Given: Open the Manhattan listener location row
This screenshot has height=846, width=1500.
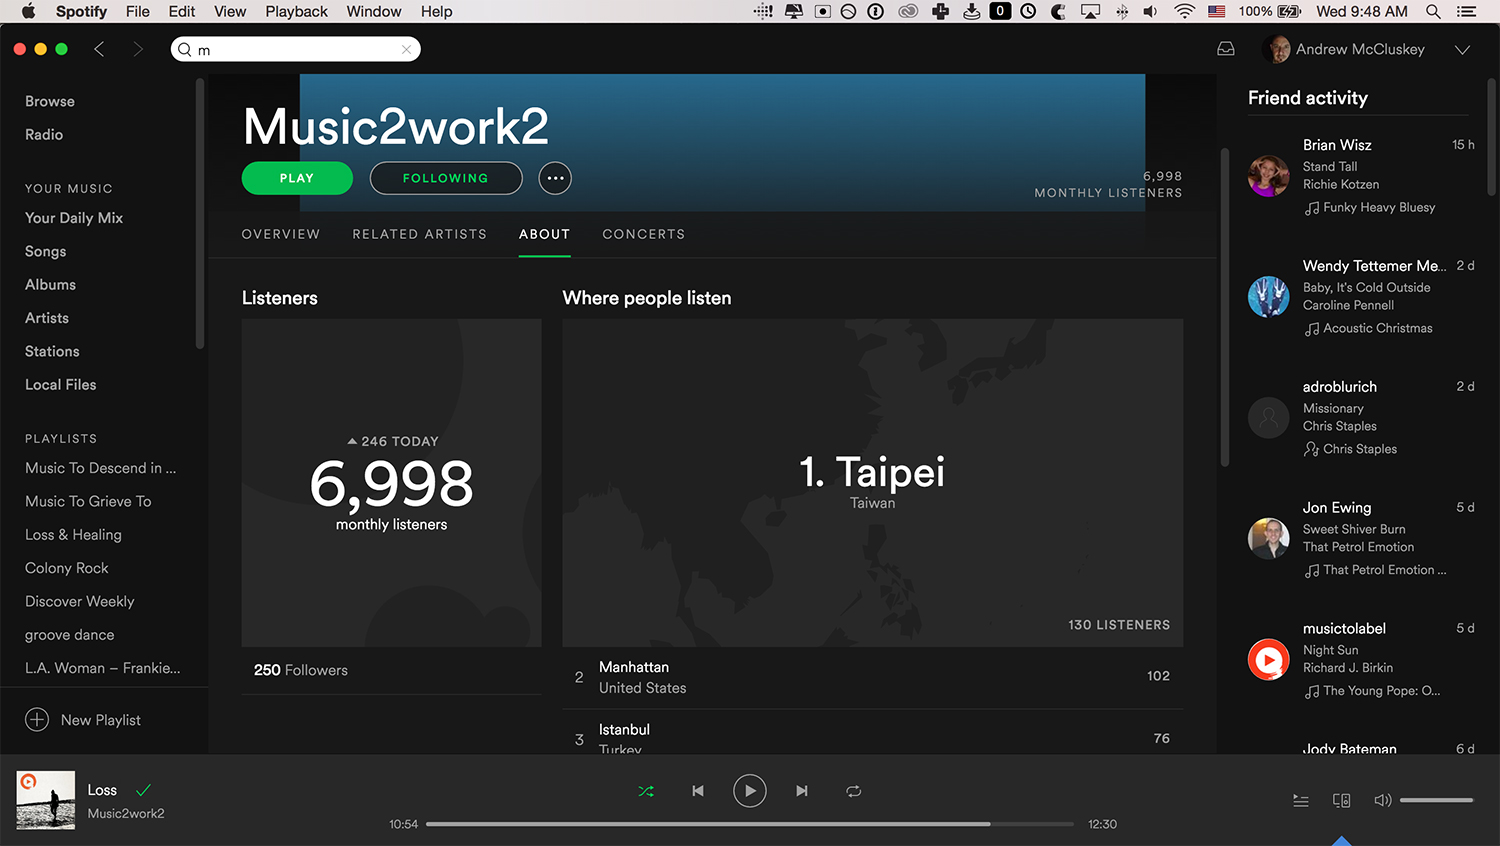Looking at the screenshot, I should click(873, 677).
